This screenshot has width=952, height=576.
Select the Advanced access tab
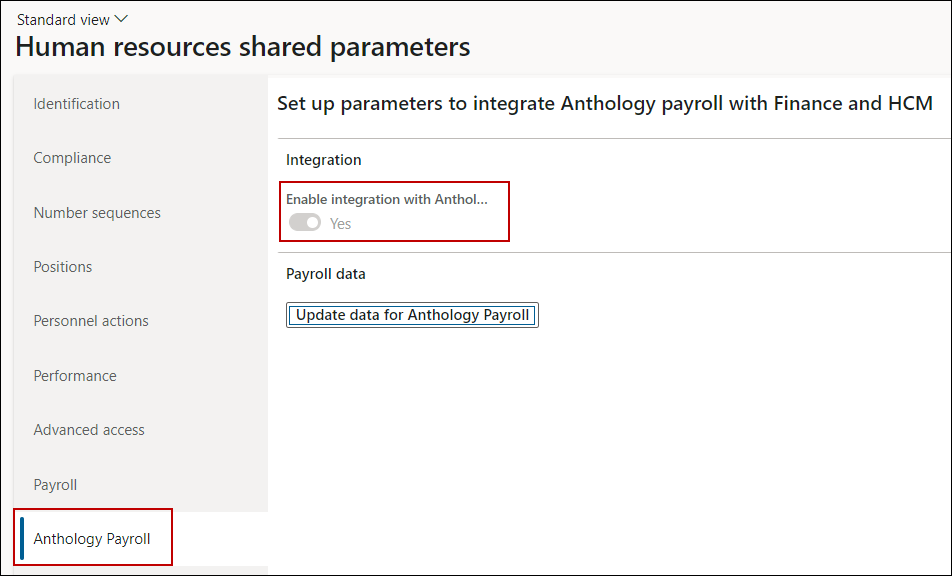89,430
